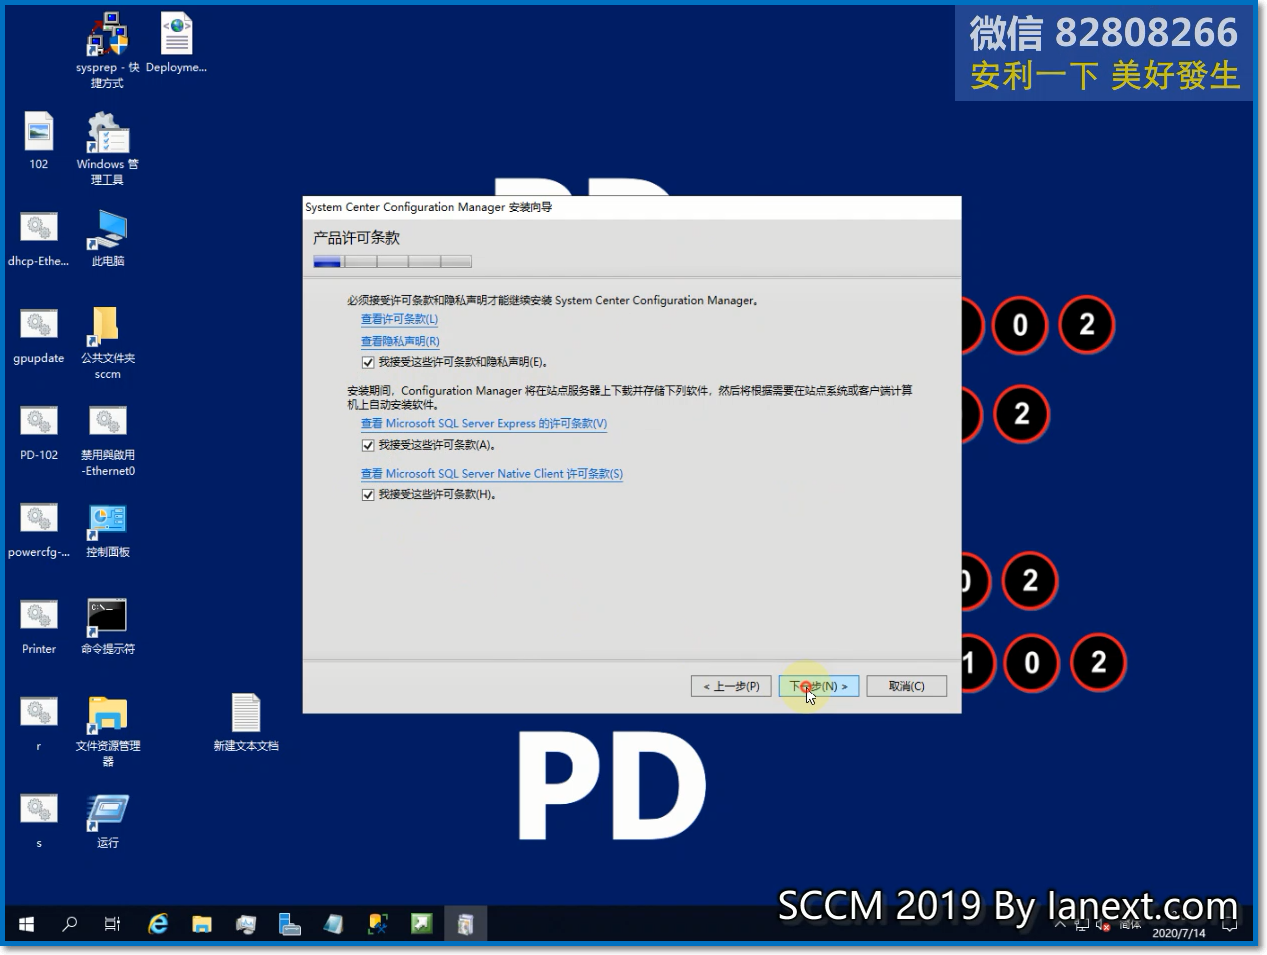Open the Windows Start menu
This screenshot has height=955, width=1267.
26,924
